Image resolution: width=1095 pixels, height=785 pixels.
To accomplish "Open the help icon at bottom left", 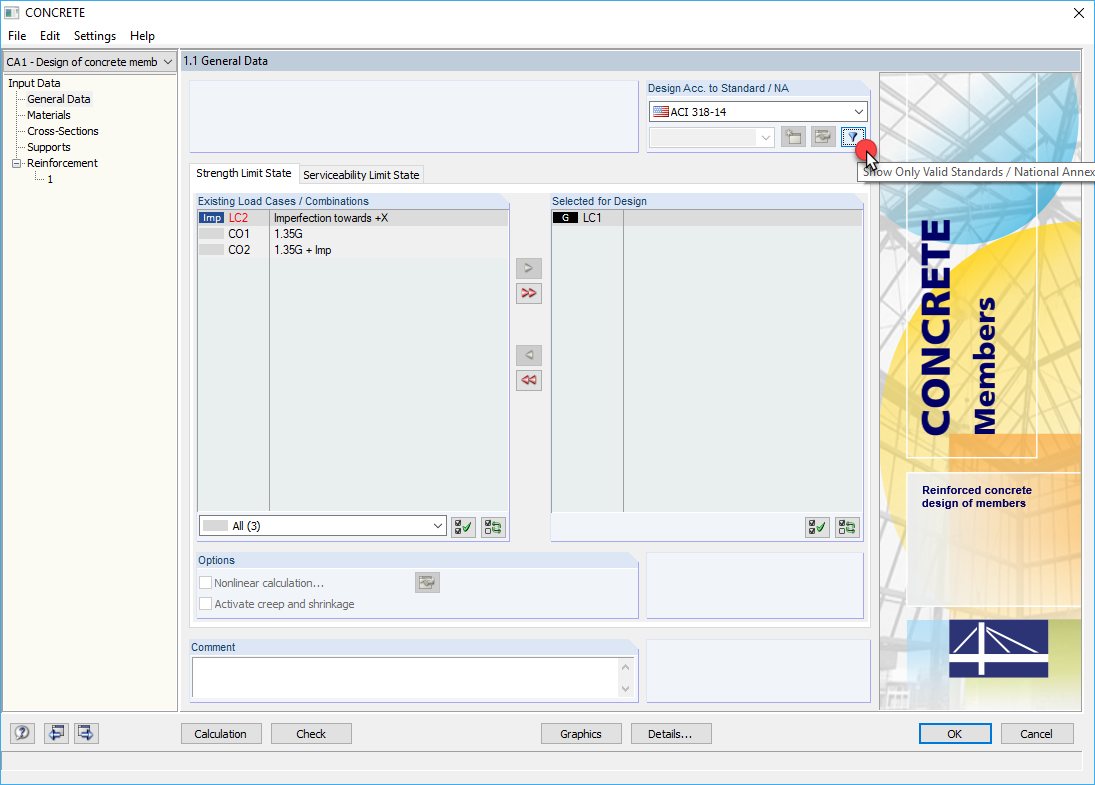I will tap(21, 733).
